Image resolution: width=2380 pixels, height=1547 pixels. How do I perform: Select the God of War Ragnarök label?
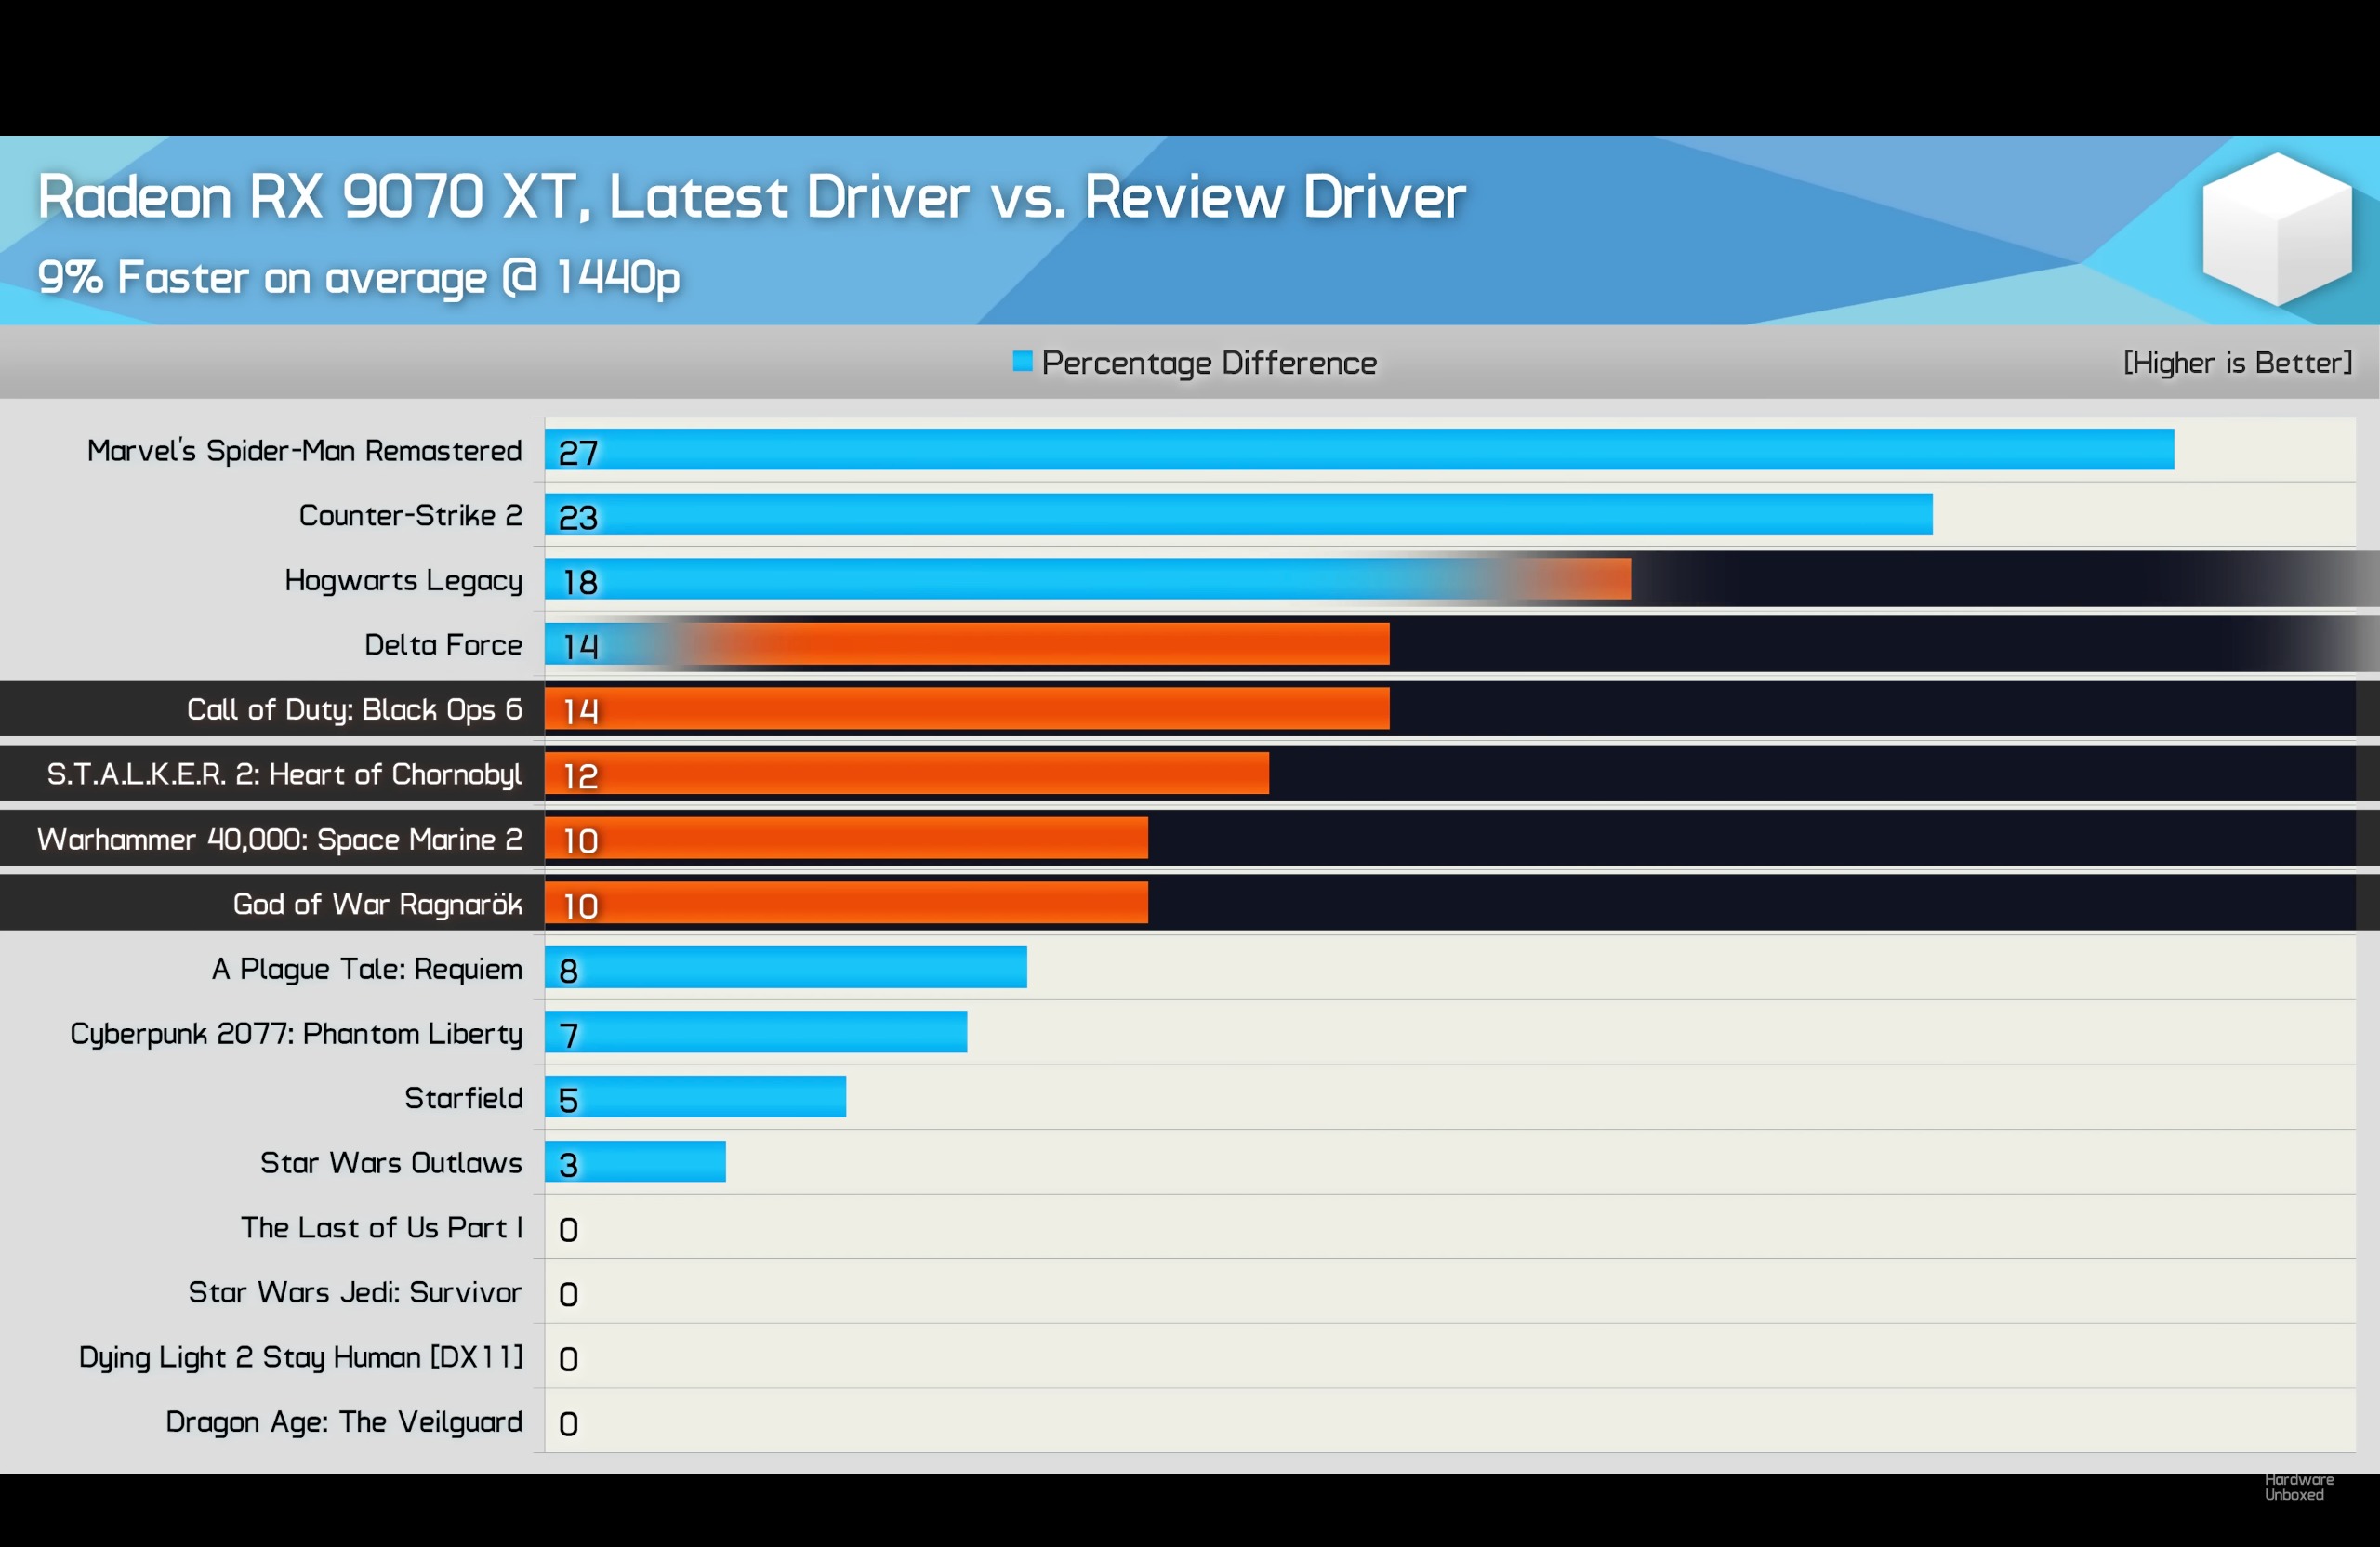pos(377,905)
